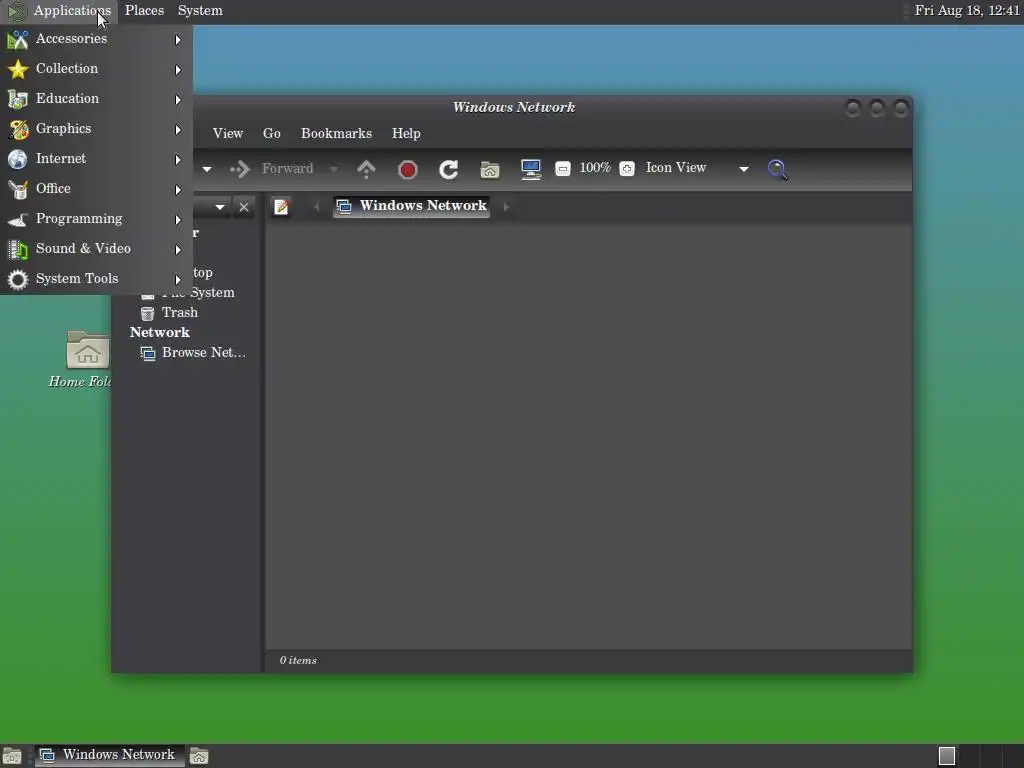Image resolution: width=1024 pixels, height=768 pixels.
Task: Click Show Desktop icon in bottom panel
Action: [x=12, y=756]
